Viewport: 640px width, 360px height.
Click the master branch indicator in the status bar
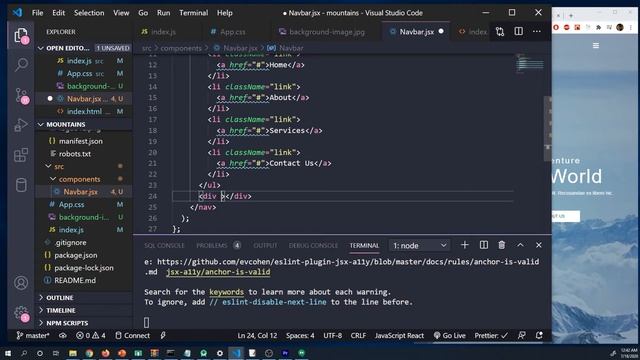(33, 336)
